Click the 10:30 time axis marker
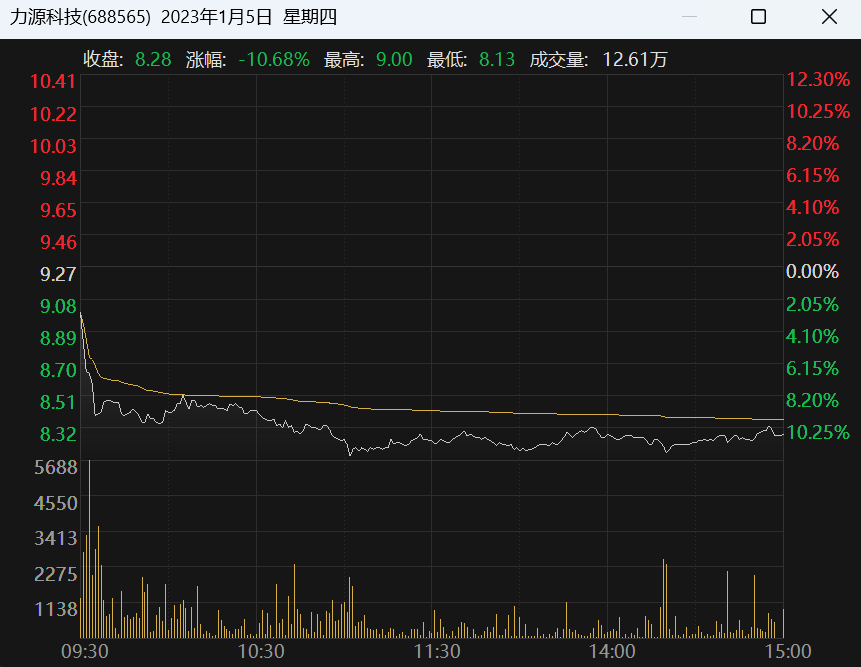Viewport: 861px width, 667px height. pos(260,652)
